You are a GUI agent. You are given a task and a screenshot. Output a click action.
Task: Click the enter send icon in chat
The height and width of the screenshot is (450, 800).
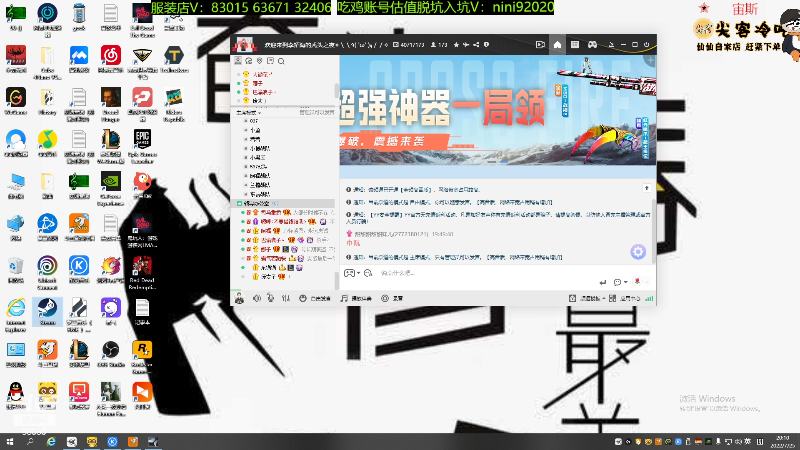(x=603, y=282)
